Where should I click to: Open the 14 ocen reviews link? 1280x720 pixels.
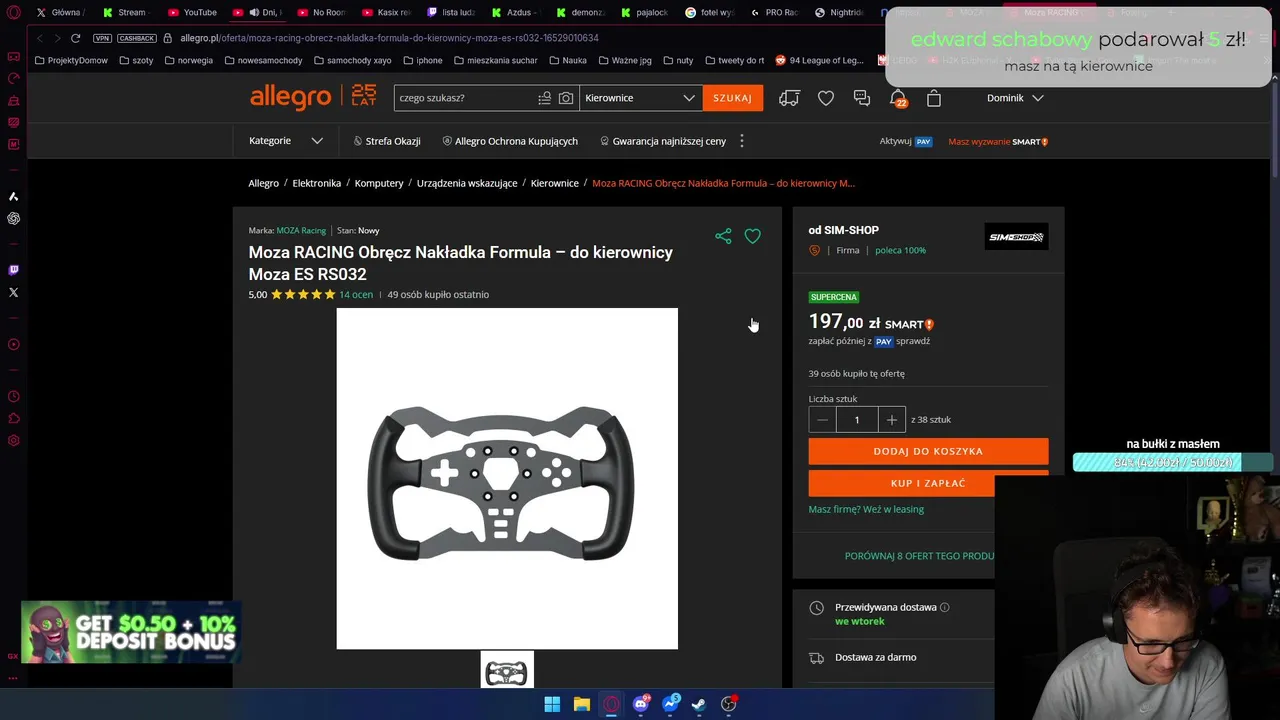point(356,295)
